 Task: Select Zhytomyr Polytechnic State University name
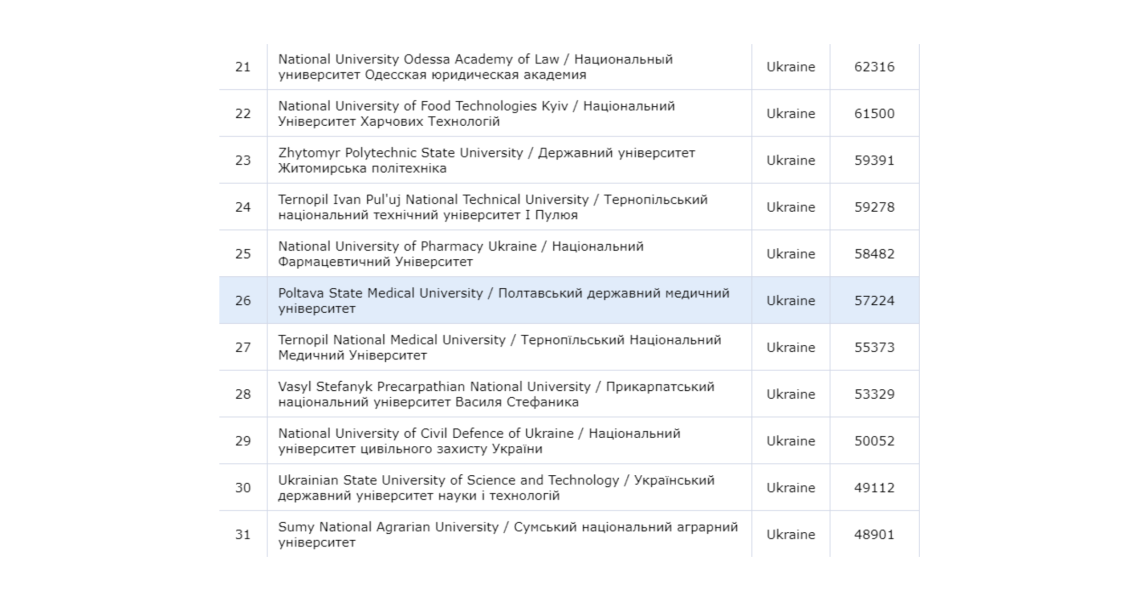pyautogui.click(x=486, y=160)
